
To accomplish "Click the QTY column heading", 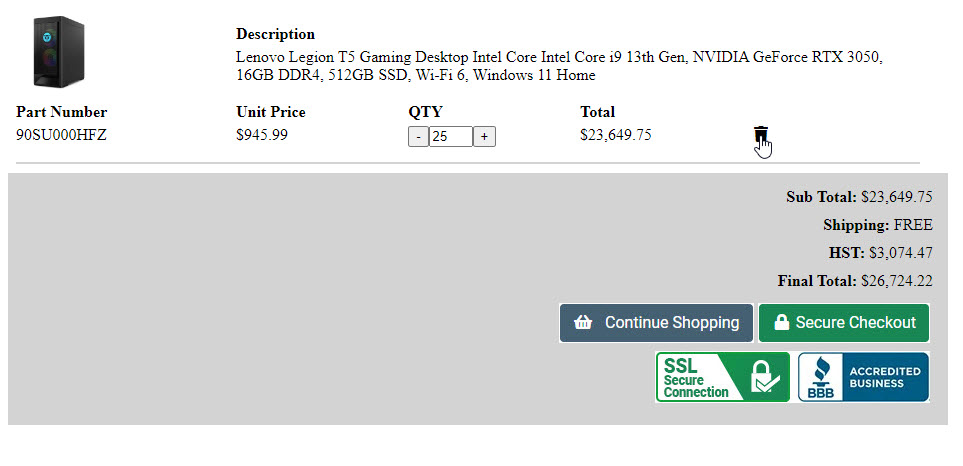I will 425,112.
